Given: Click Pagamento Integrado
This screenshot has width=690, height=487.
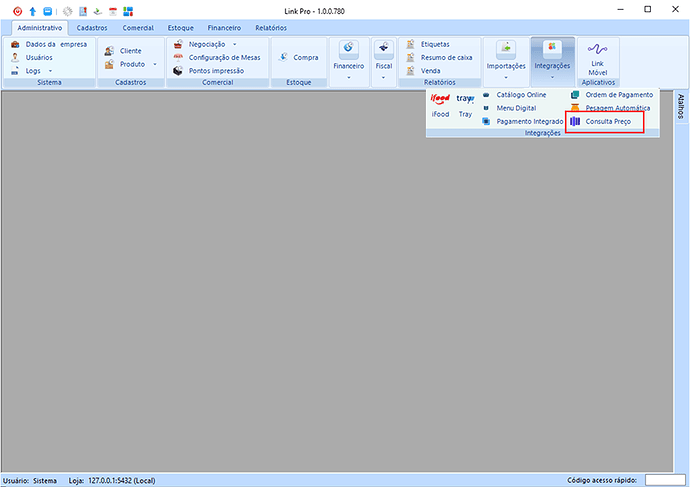Looking at the screenshot, I should [x=522, y=121].
